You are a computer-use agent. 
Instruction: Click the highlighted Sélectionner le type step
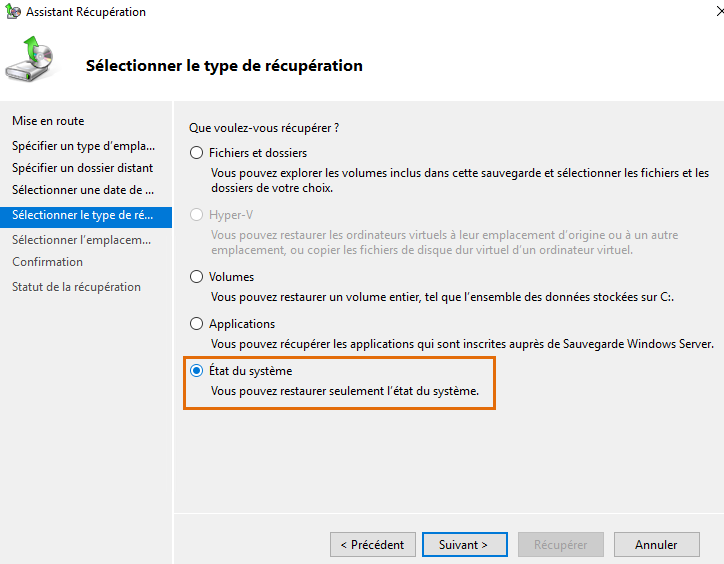pyautogui.click(x=83, y=215)
